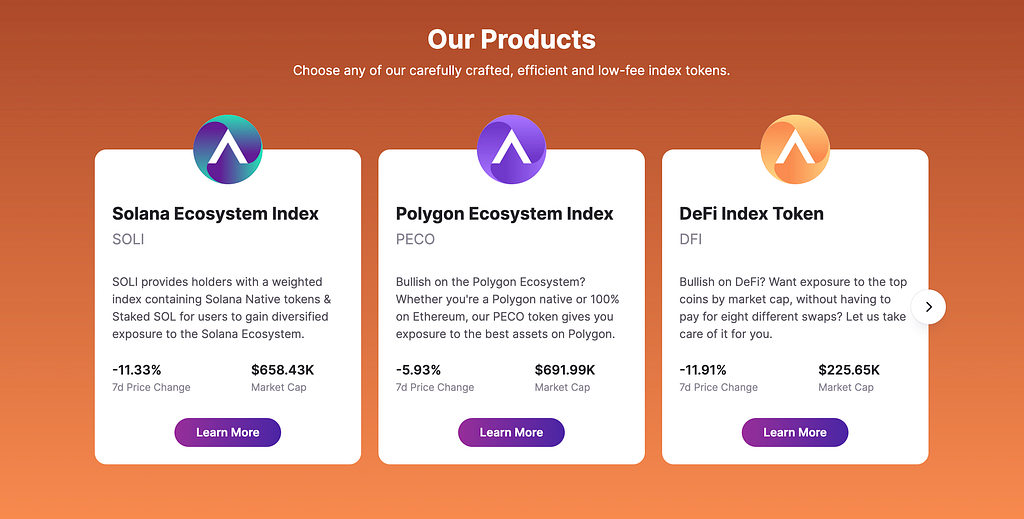Image resolution: width=1024 pixels, height=519 pixels.
Task: Advance carousel with the right chevron arrow
Action: [928, 307]
